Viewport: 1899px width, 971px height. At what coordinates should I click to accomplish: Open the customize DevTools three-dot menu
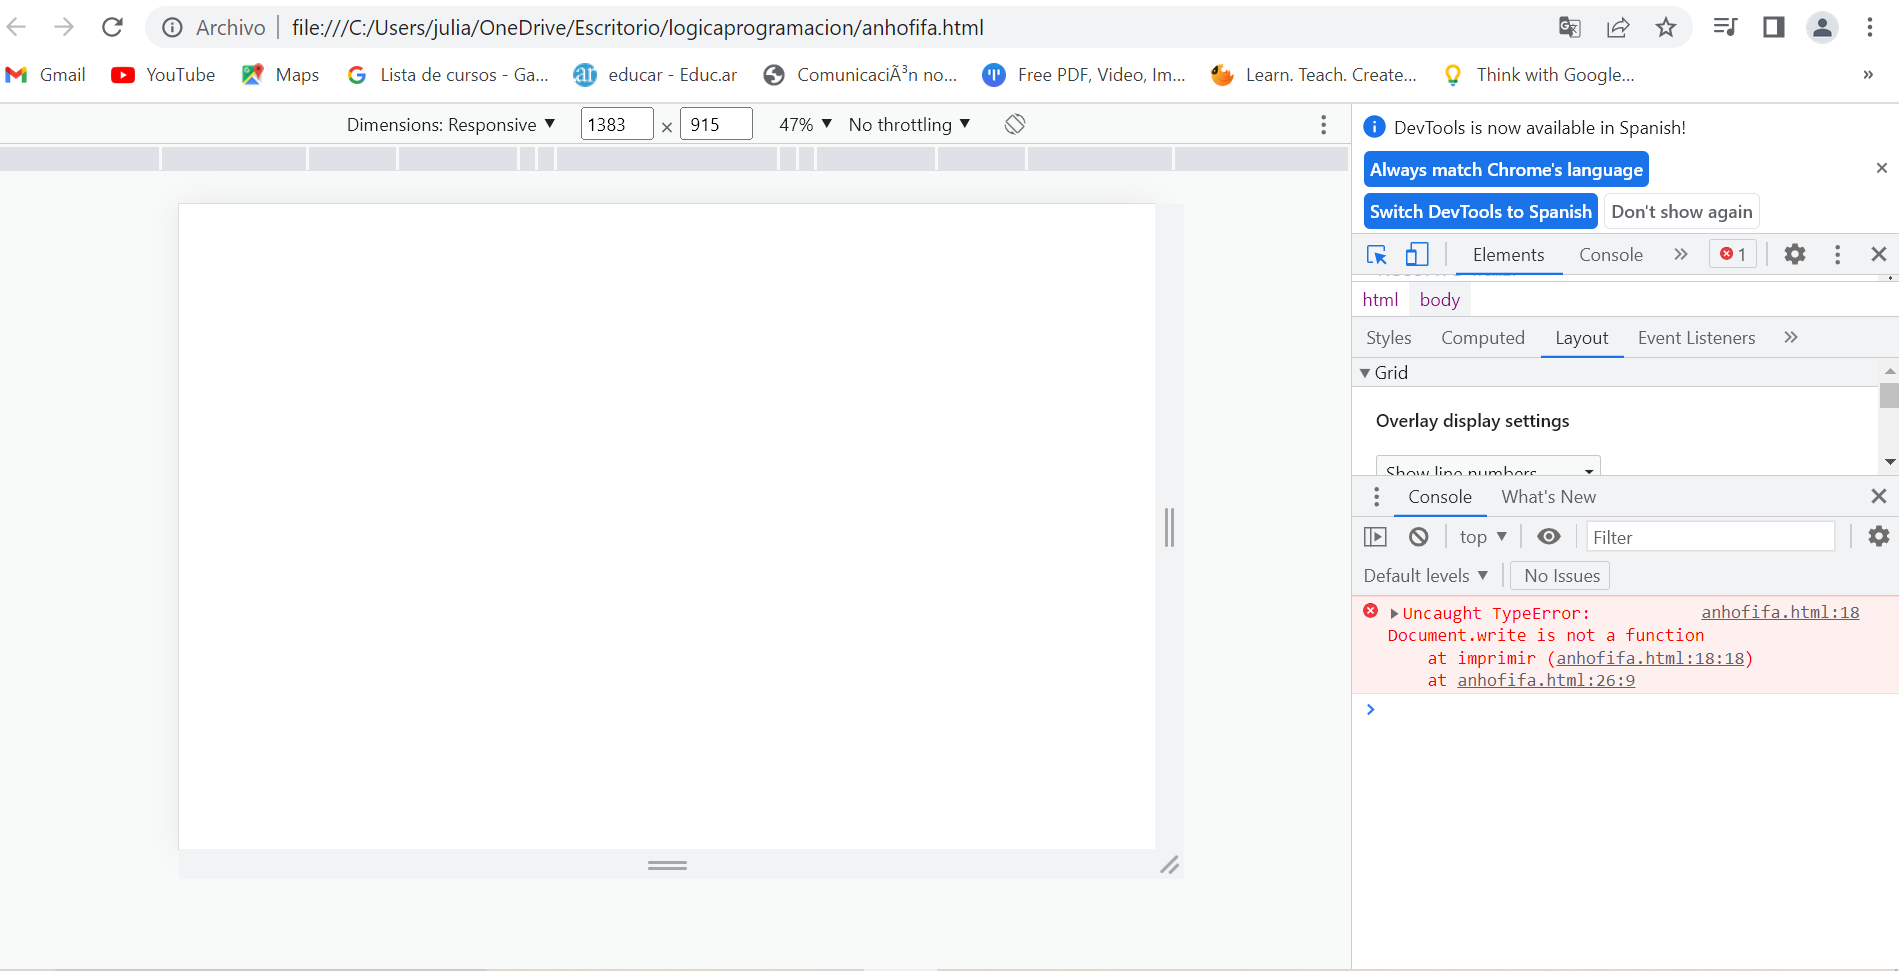[1837, 254]
